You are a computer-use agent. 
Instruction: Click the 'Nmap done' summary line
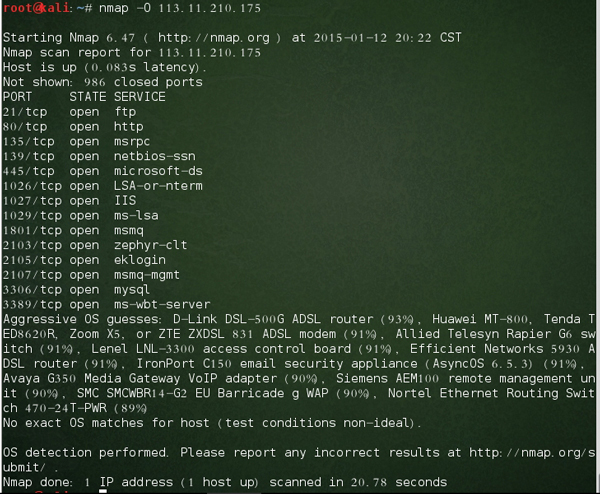pos(225,482)
